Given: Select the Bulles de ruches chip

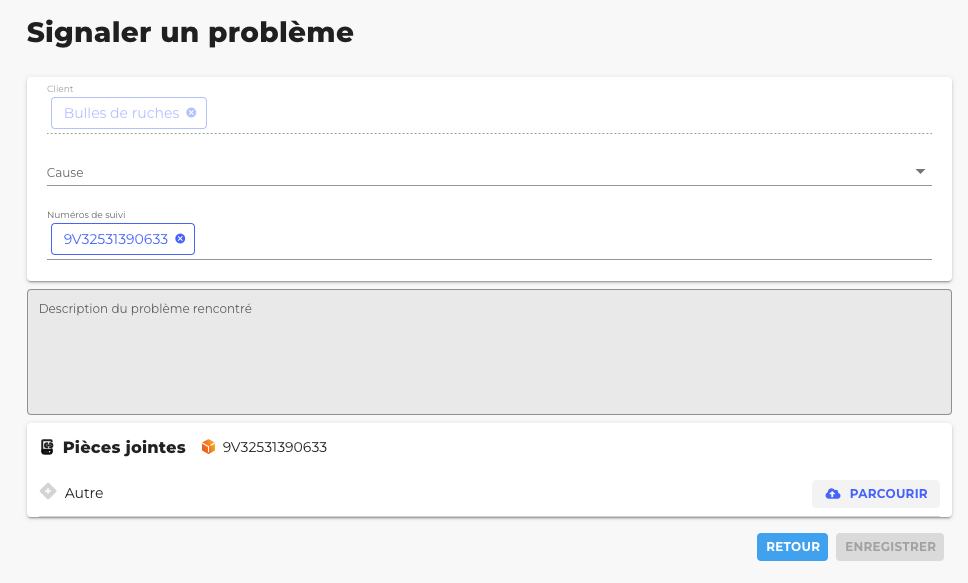Looking at the screenshot, I should [121, 113].
